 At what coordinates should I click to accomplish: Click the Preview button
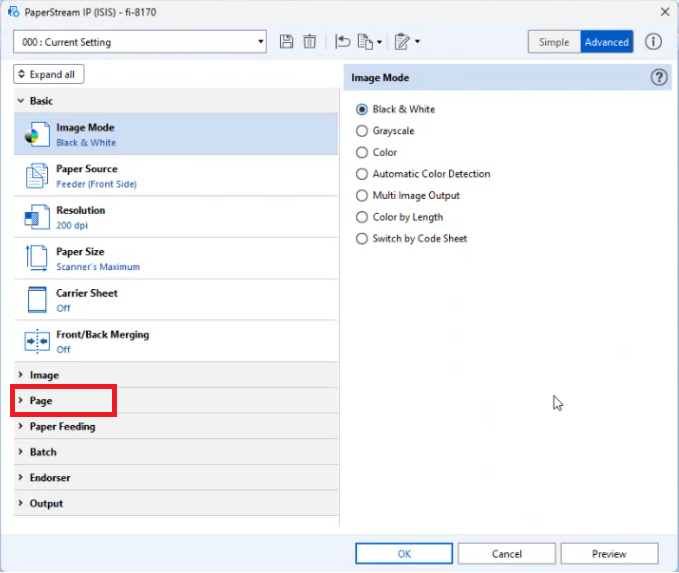(609, 553)
